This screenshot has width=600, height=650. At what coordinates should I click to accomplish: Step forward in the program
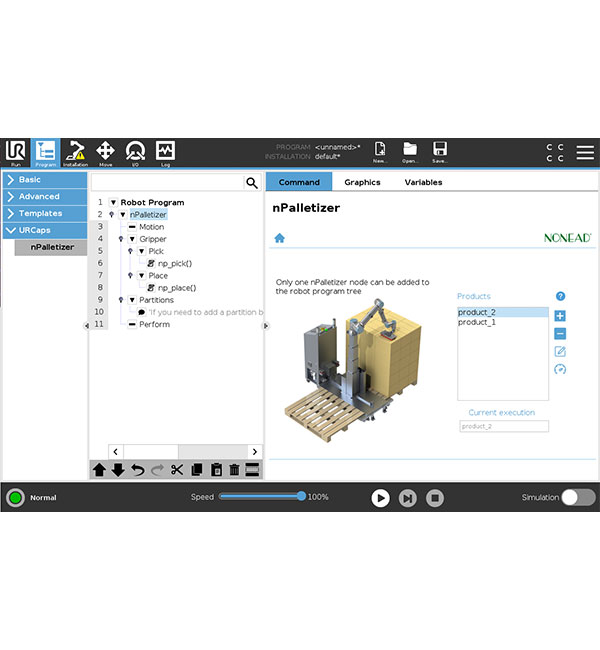pos(408,498)
